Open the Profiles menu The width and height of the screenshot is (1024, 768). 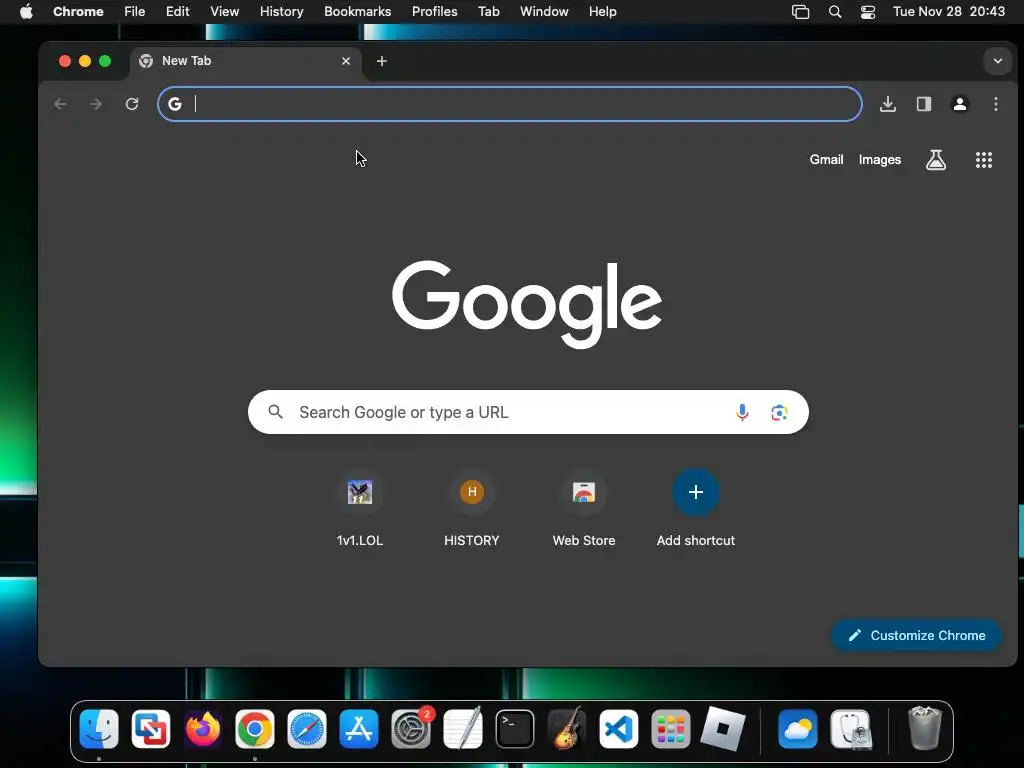click(x=434, y=11)
